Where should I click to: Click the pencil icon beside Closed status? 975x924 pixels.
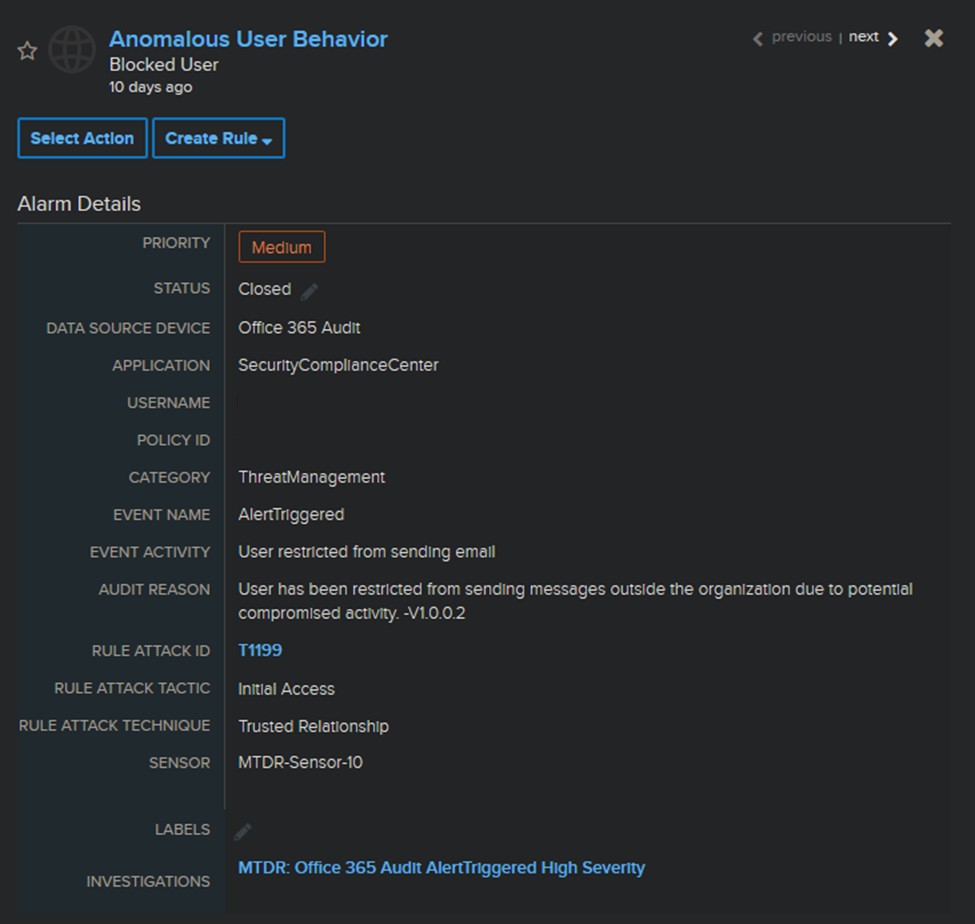(x=309, y=288)
